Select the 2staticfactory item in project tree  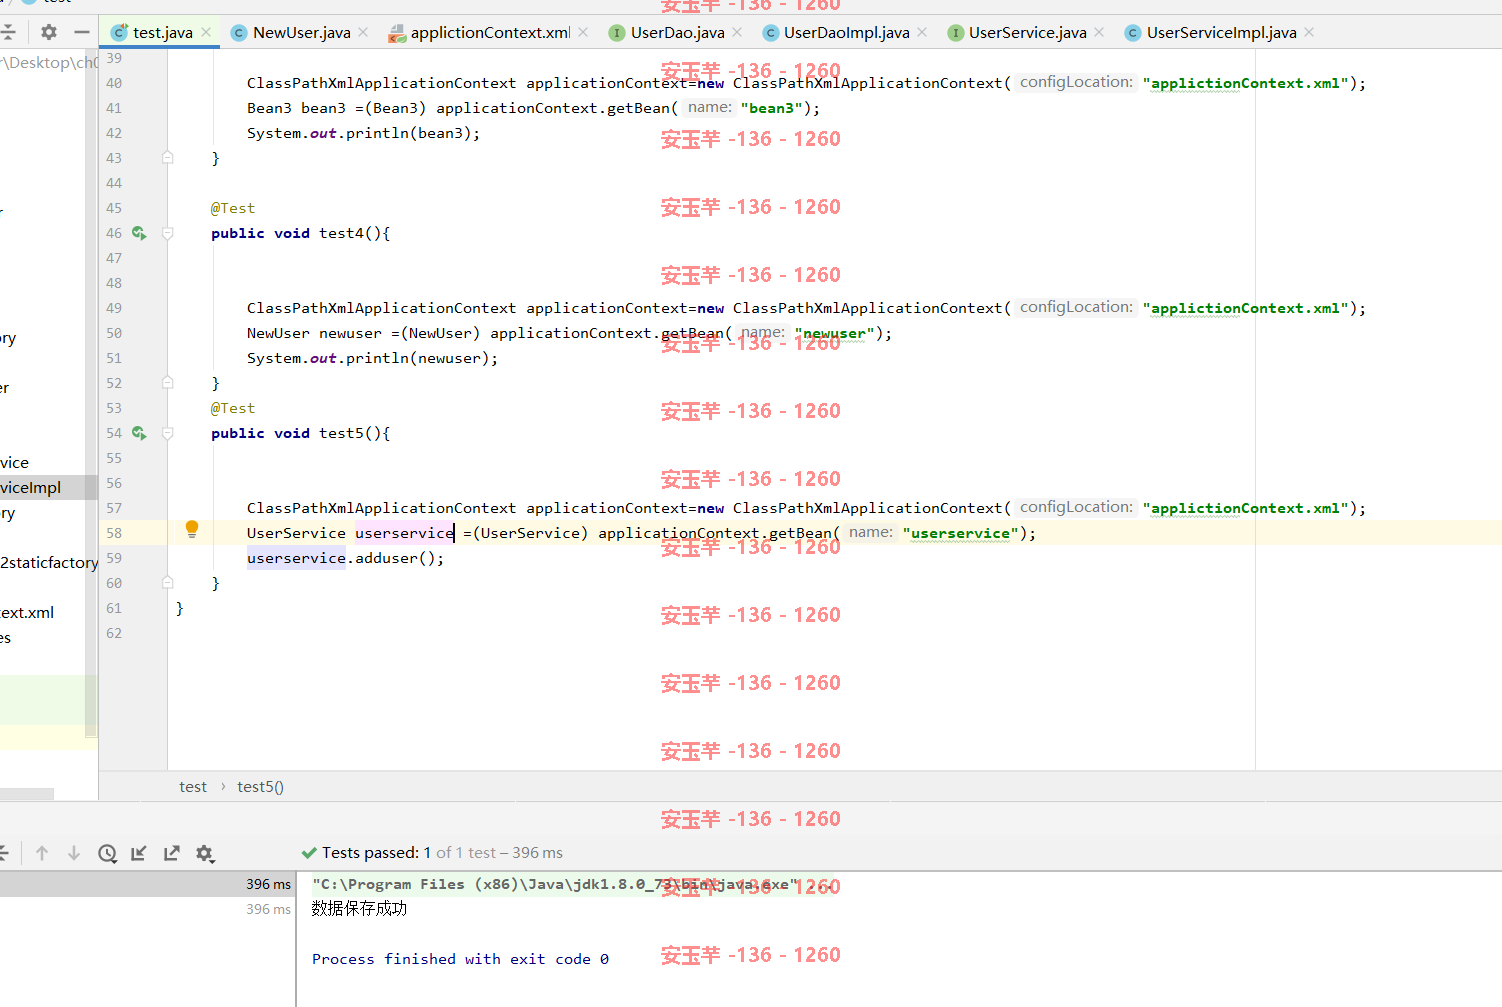(x=49, y=563)
